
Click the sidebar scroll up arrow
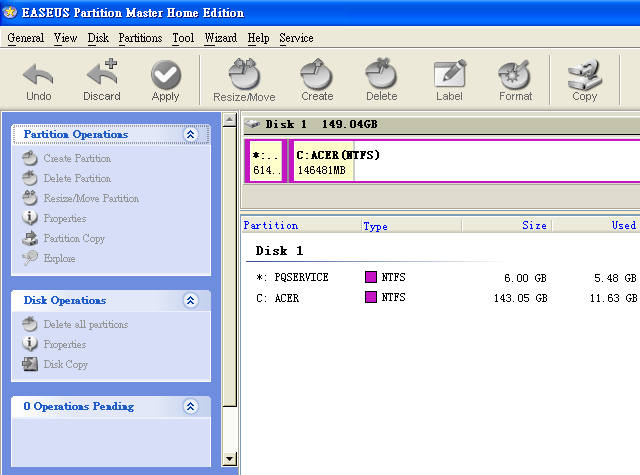(229, 120)
